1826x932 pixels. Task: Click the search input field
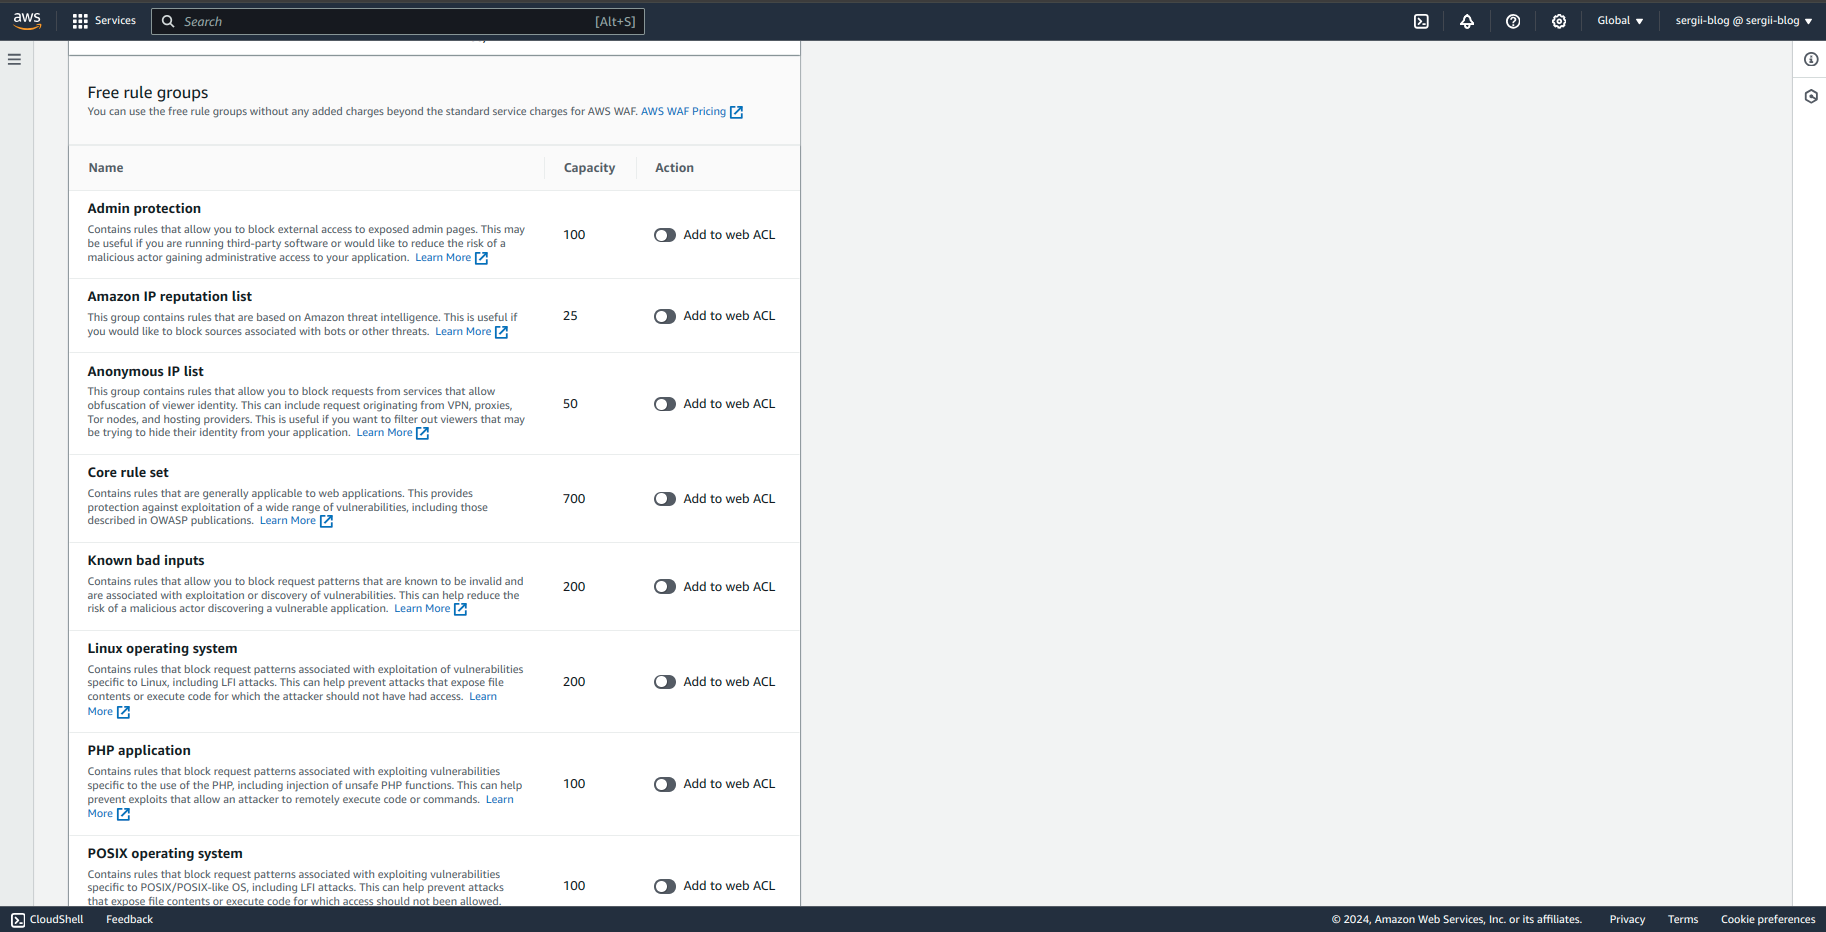pyautogui.click(x=397, y=20)
